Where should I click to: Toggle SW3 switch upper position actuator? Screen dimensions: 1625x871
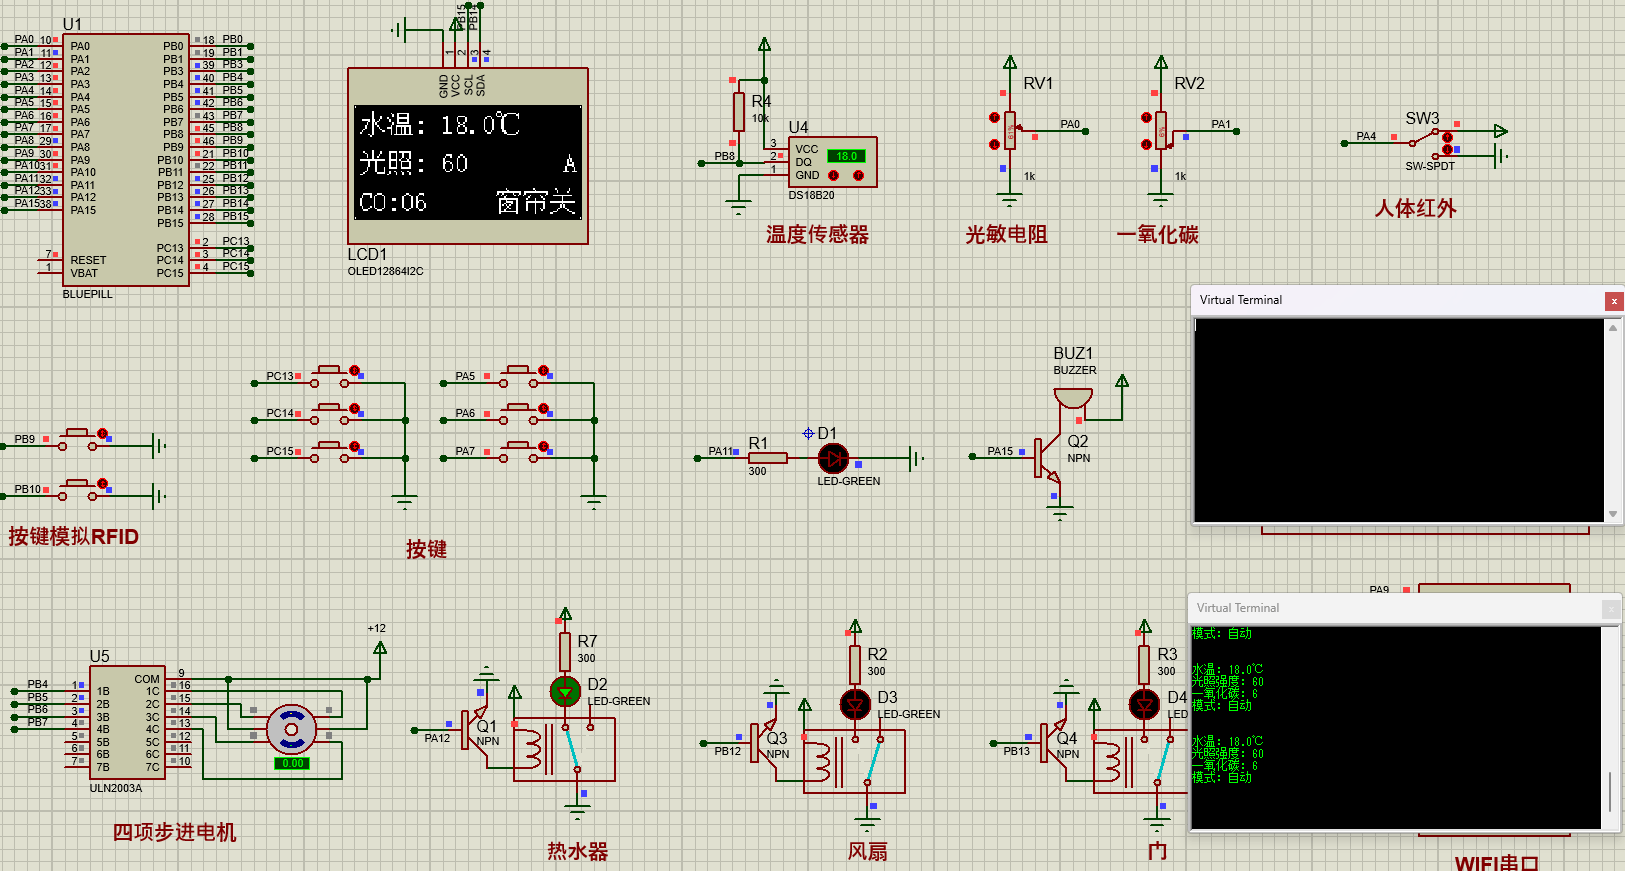pos(1447,136)
